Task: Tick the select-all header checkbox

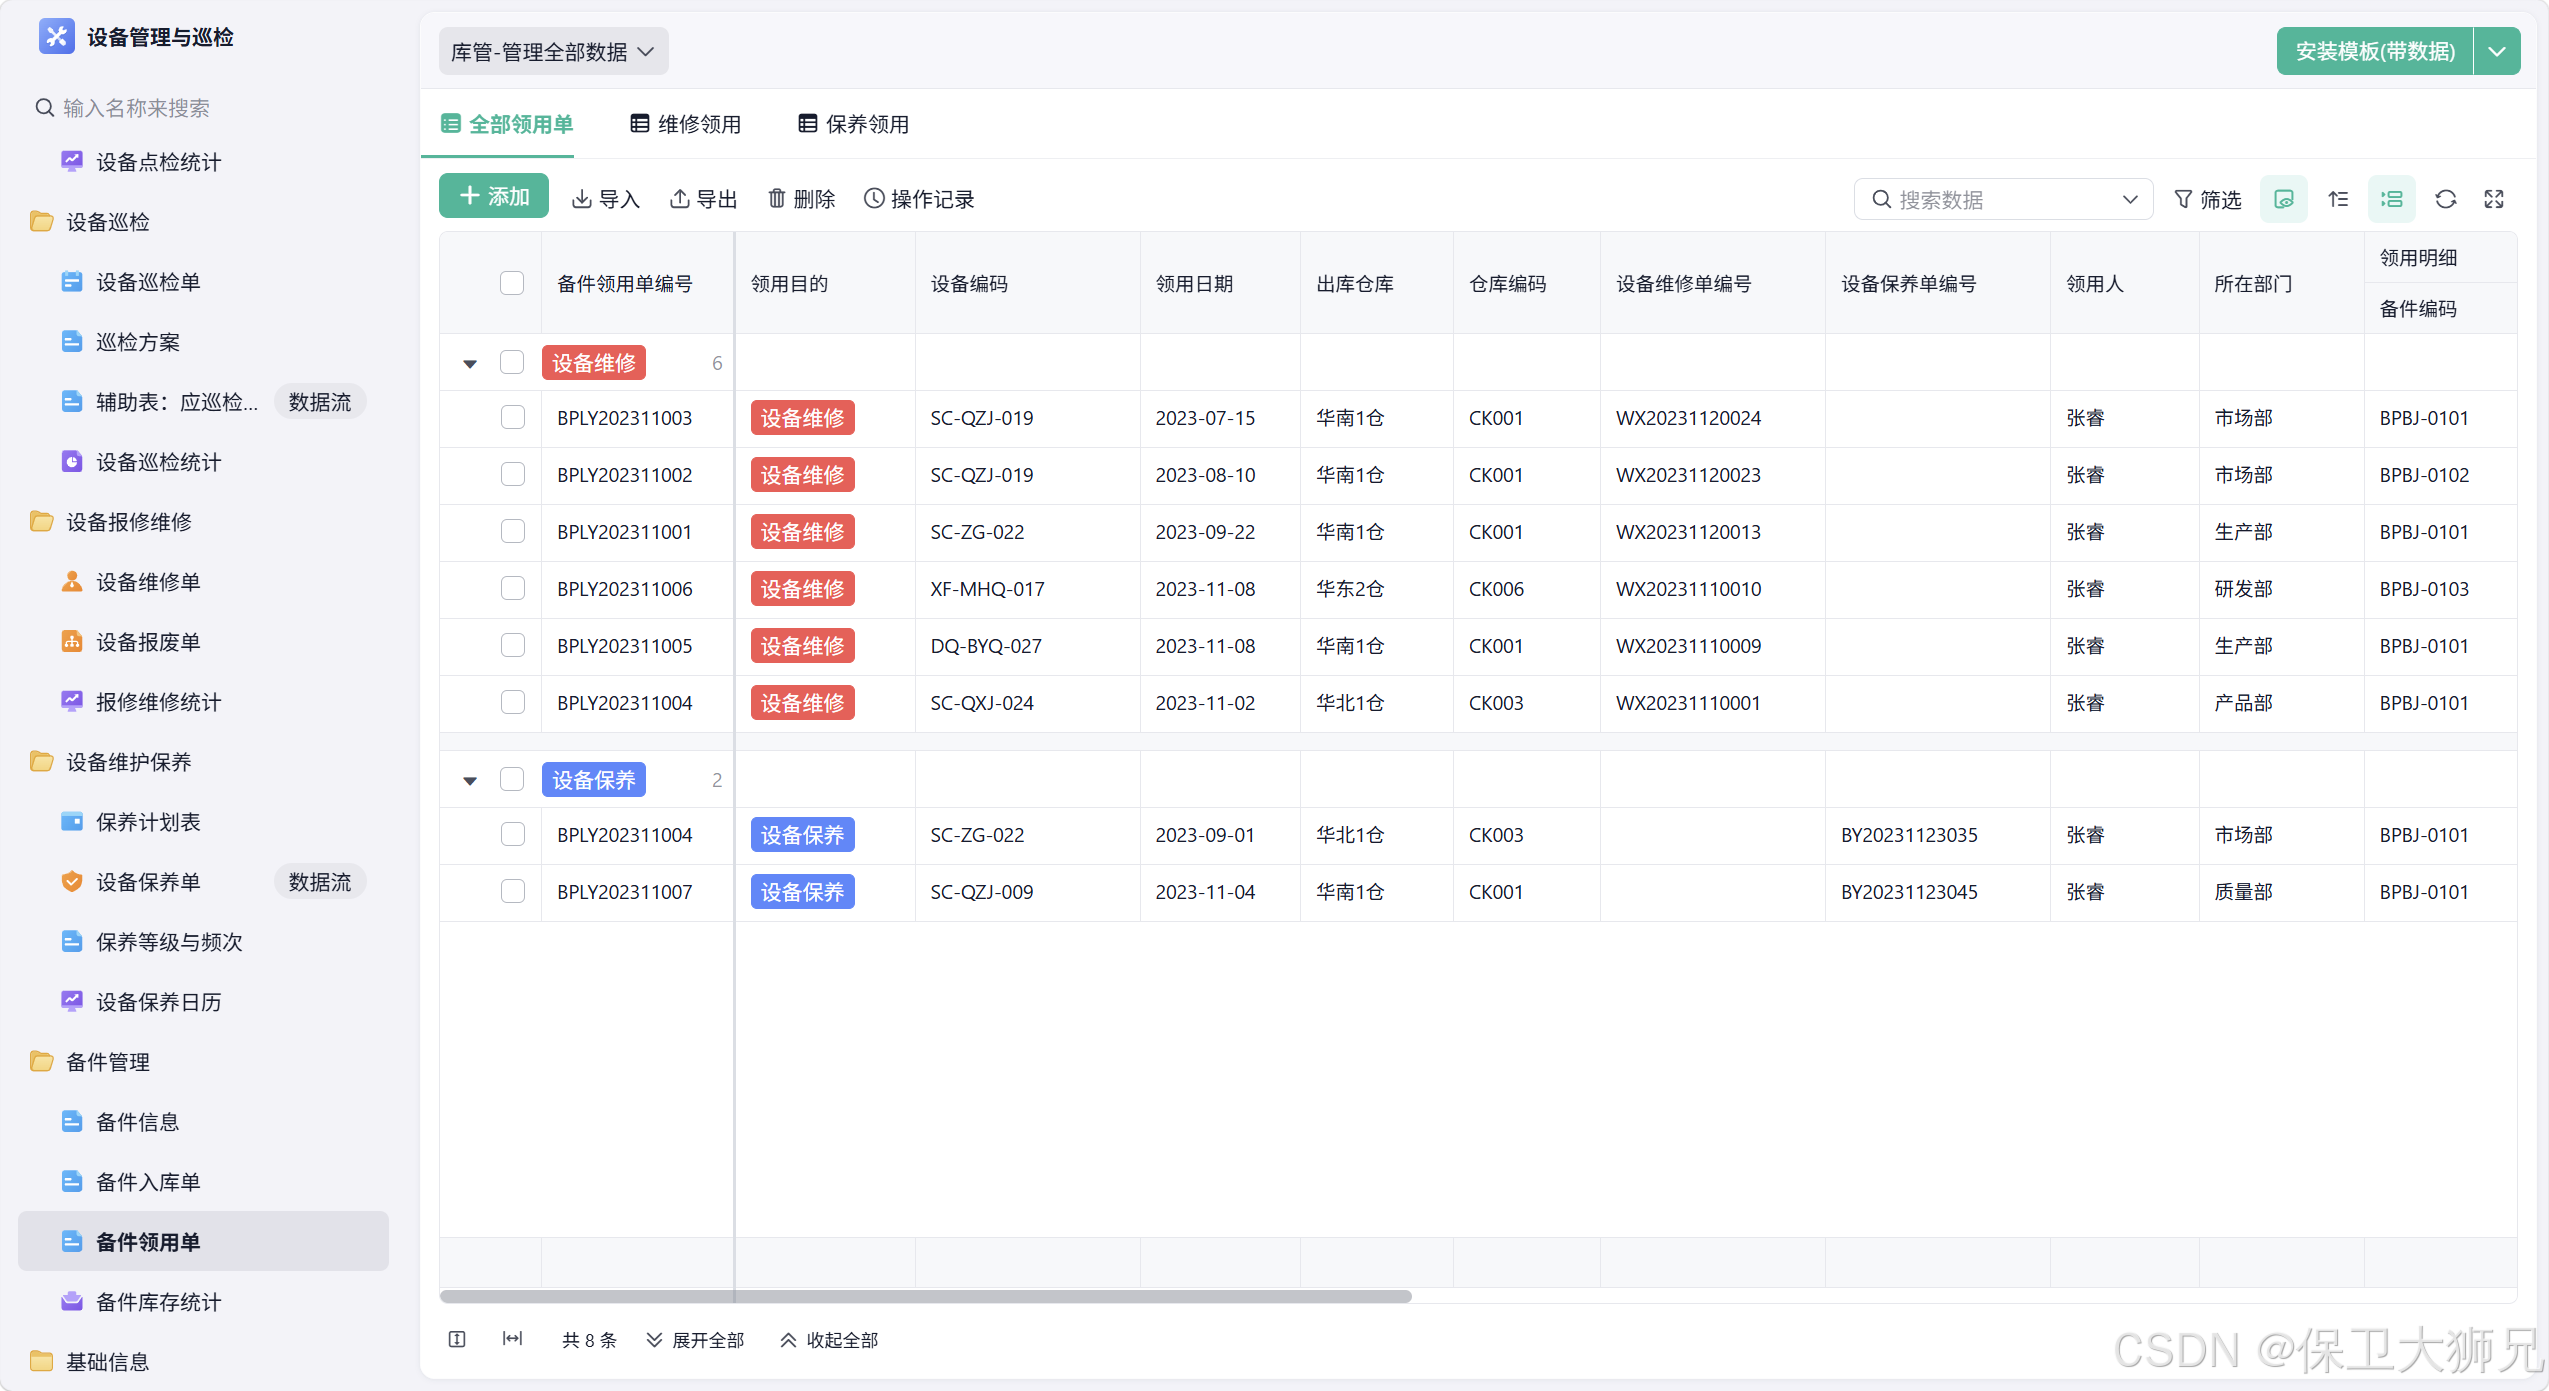Action: pyautogui.click(x=512, y=283)
